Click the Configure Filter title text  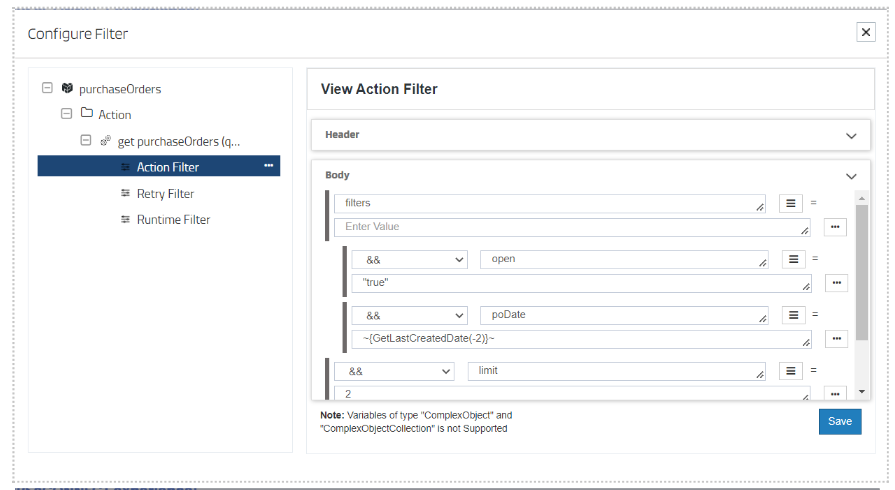tap(78, 34)
